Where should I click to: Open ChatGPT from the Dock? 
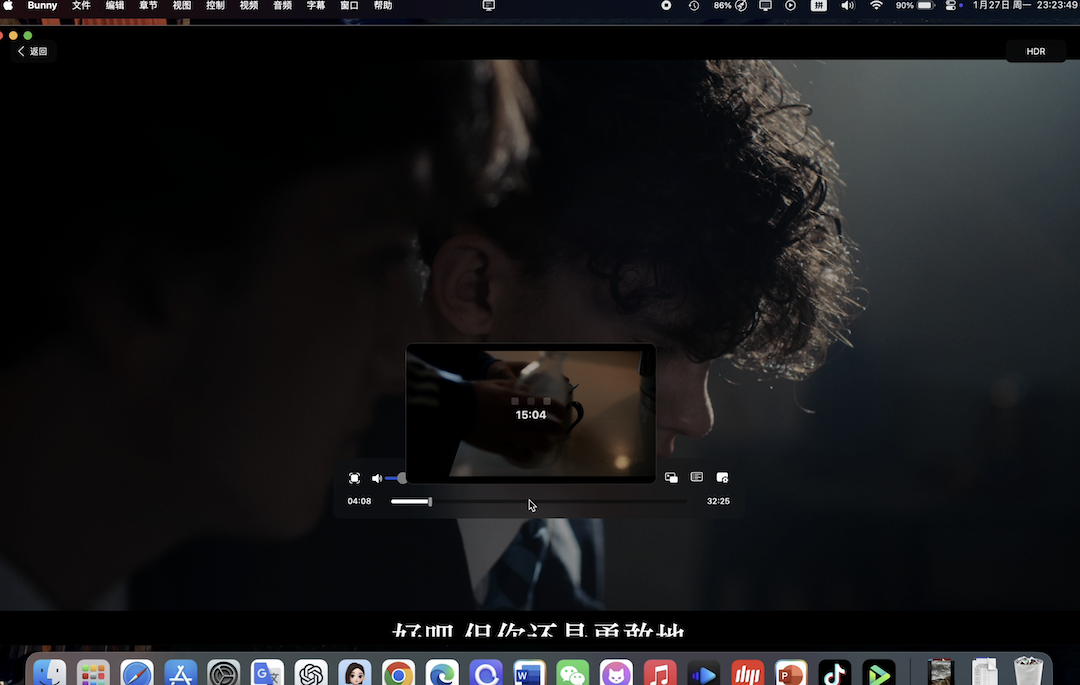click(x=311, y=673)
